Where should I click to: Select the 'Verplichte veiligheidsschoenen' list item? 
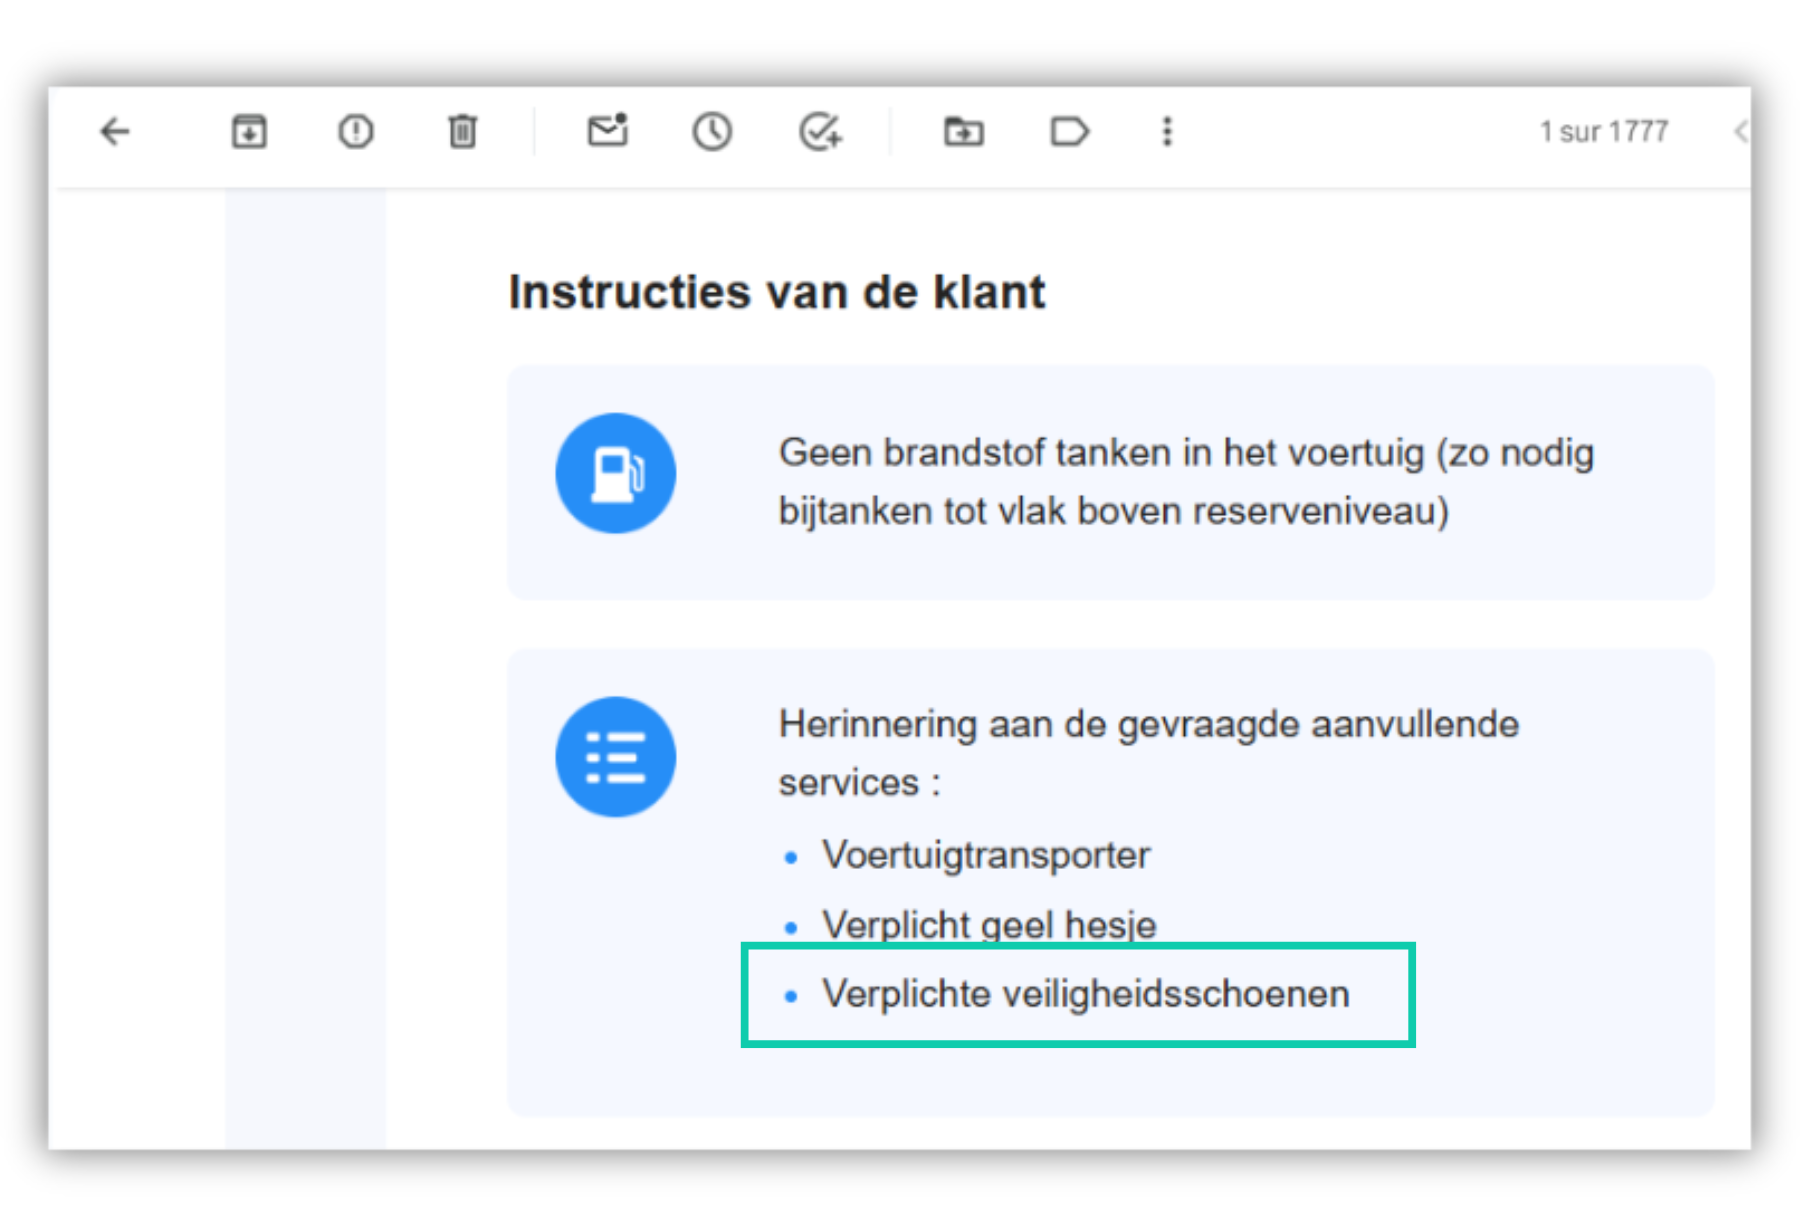[1086, 994]
